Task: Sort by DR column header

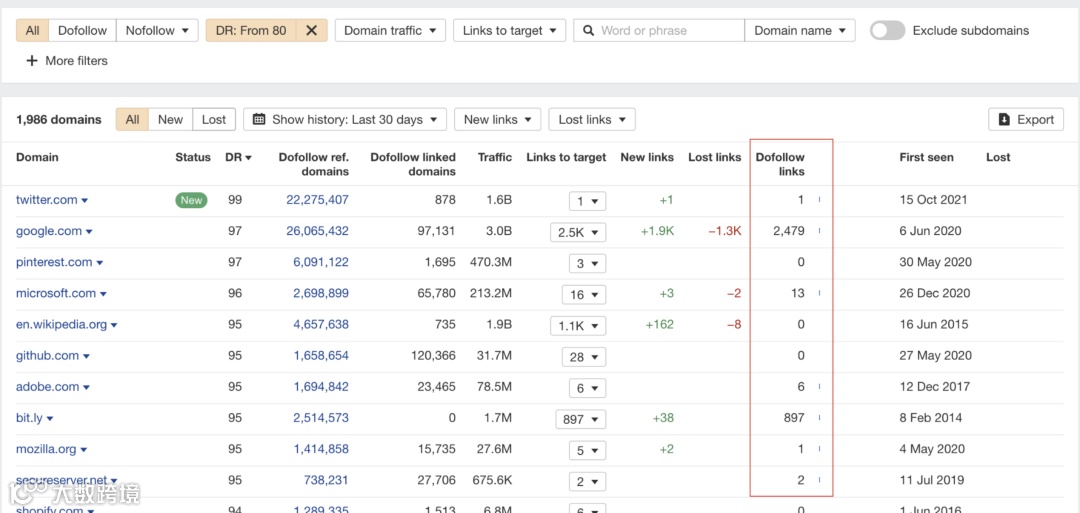Action: 238,157
